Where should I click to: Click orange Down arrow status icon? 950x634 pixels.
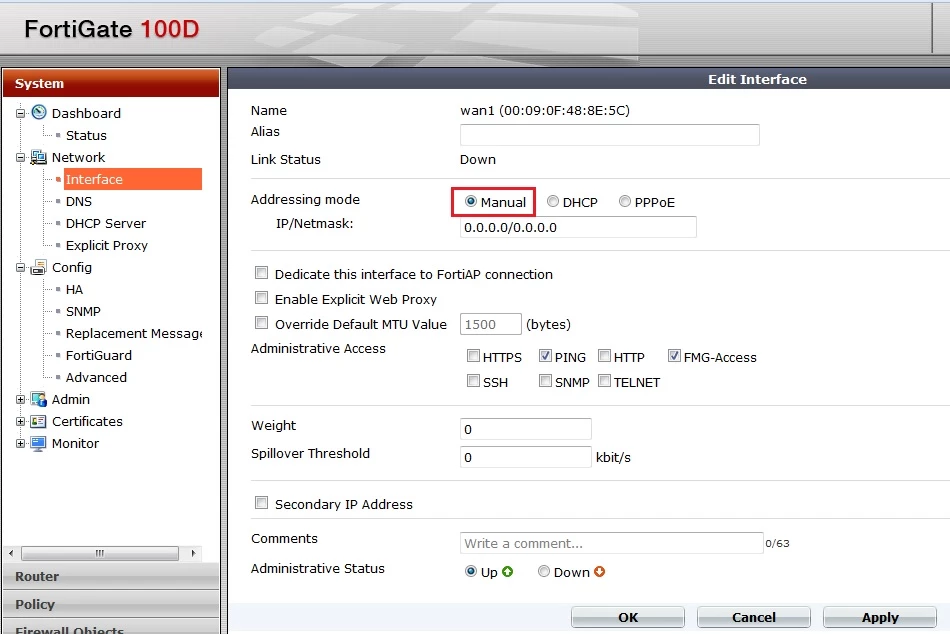[599, 572]
